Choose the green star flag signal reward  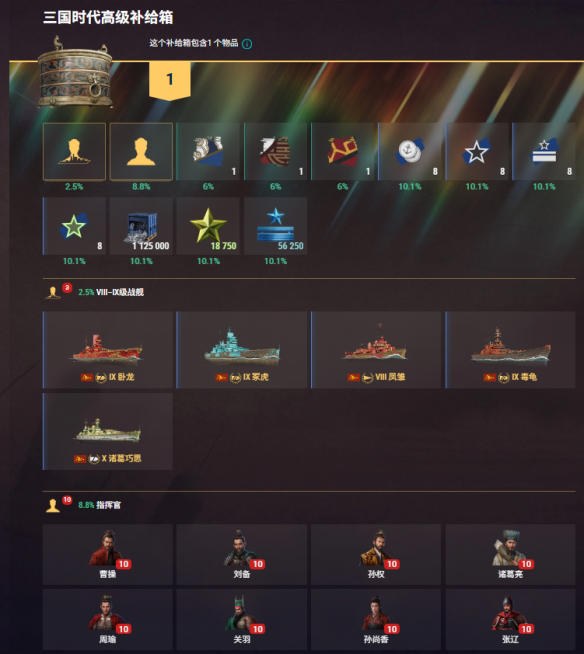click(x=74, y=226)
